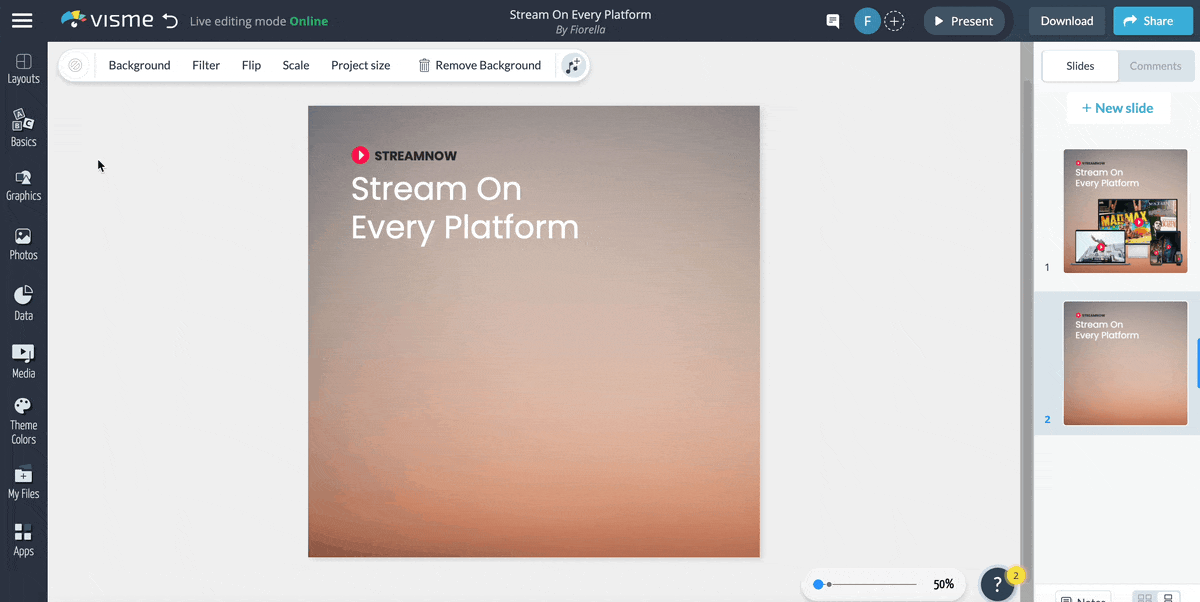Click the Present button
This screenshot has height=602, width=1200.
[963, 20]
